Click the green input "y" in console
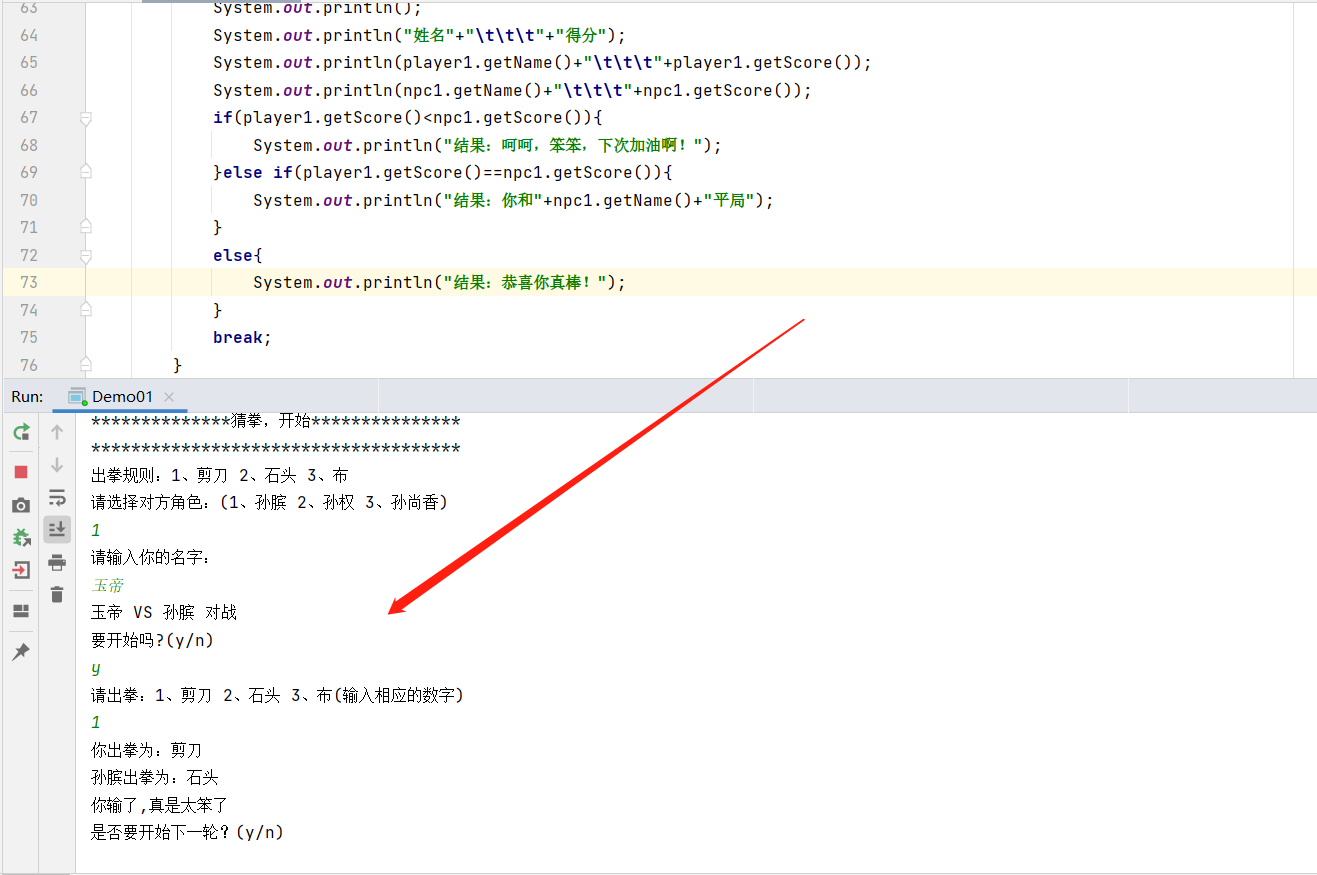The image size is (1317, 875). 96,668
